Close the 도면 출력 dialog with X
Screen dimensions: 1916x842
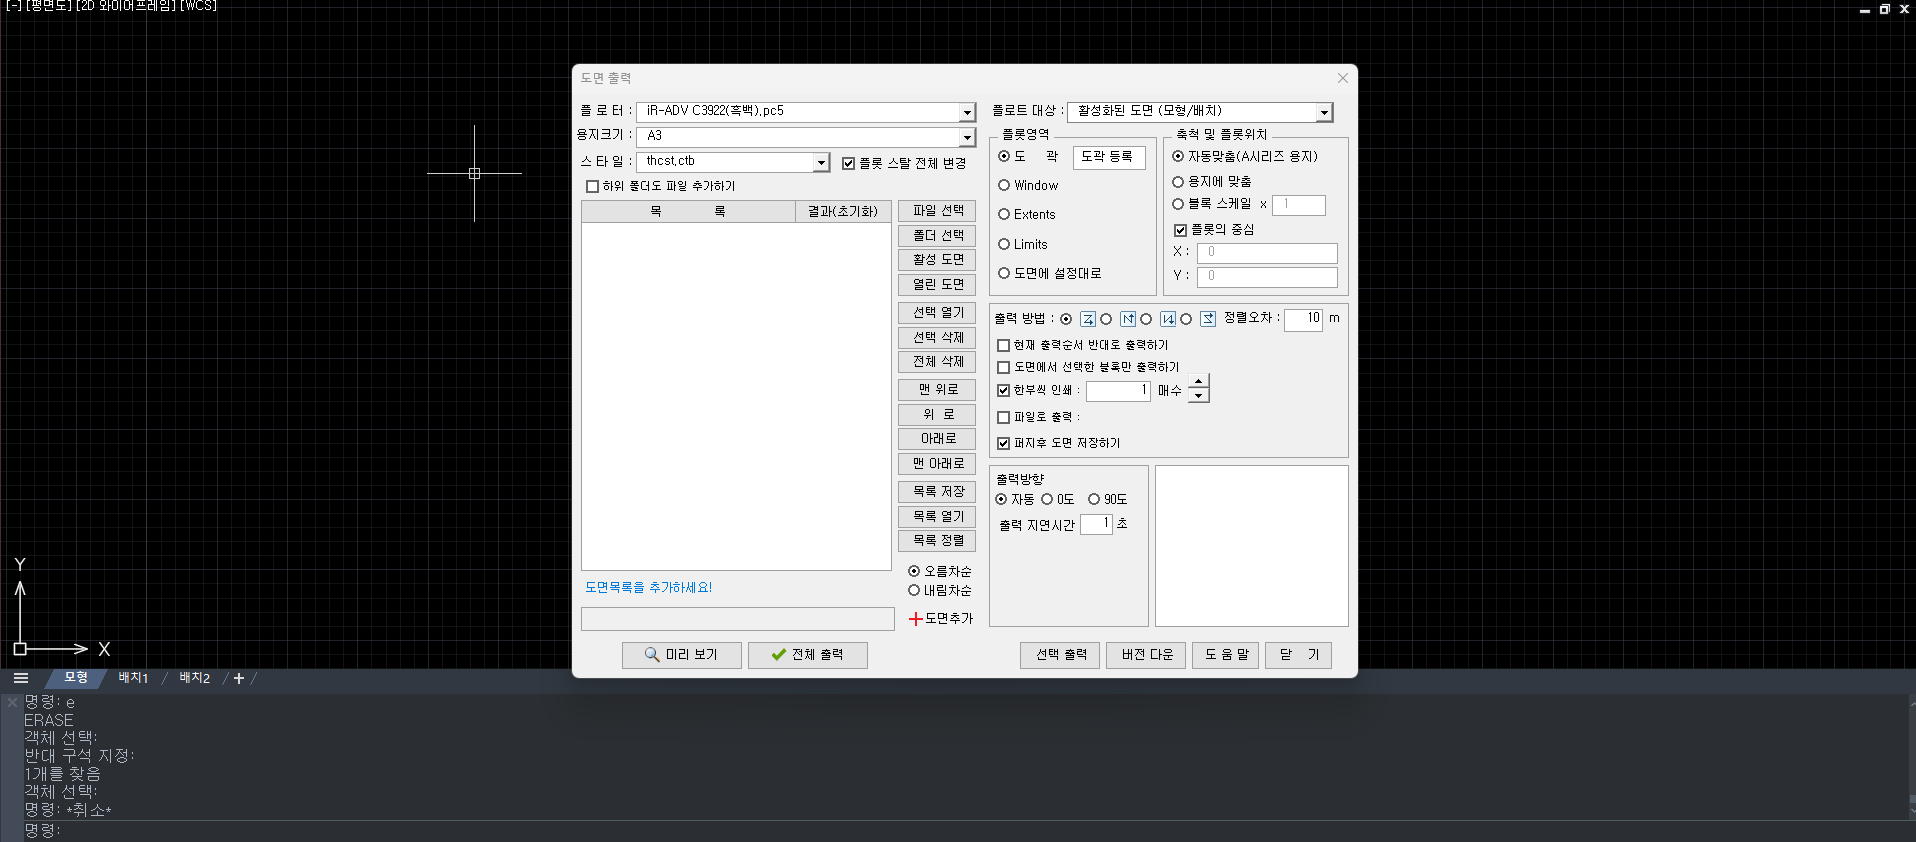[1343, 78]
